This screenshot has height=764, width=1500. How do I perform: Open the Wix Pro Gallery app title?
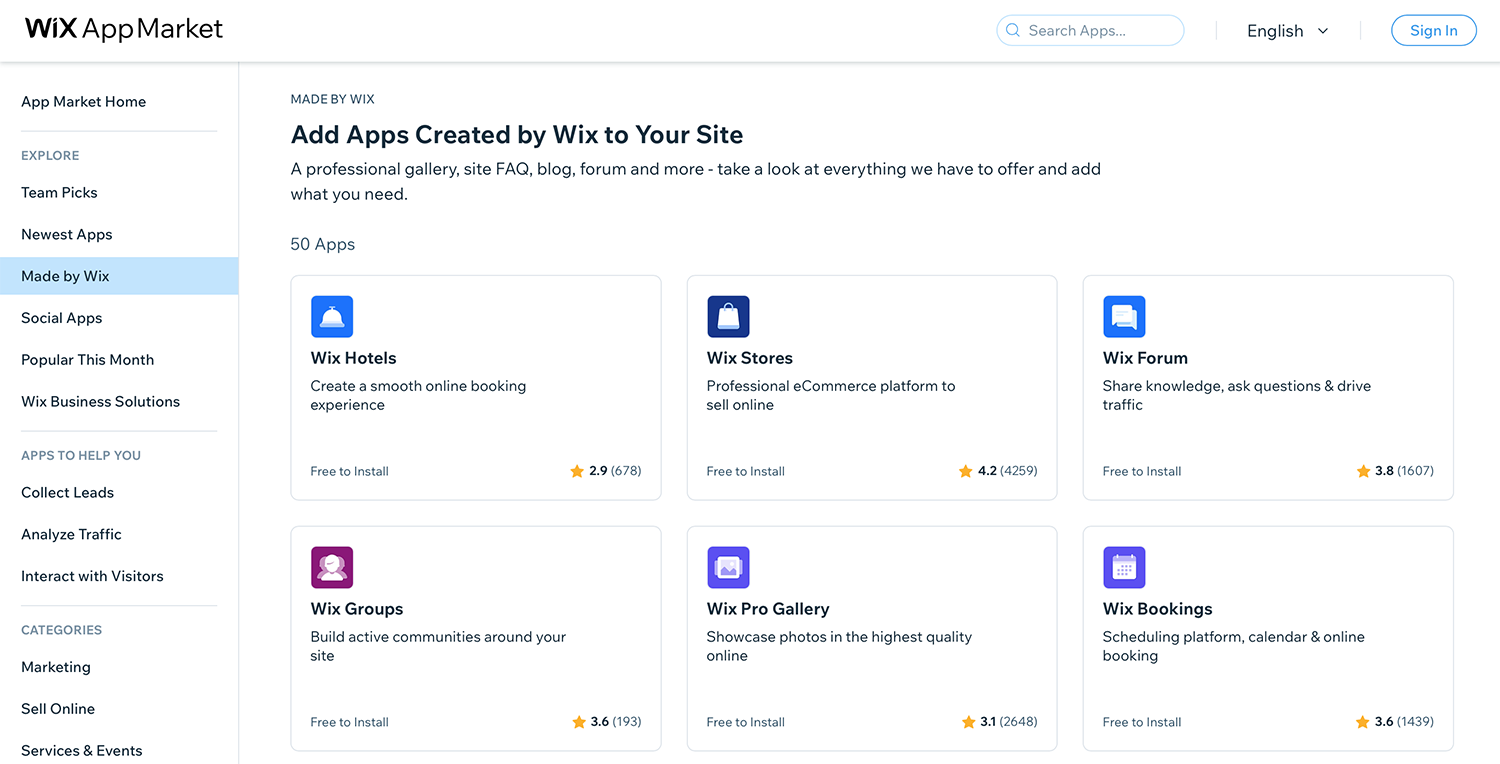(768, 609)
